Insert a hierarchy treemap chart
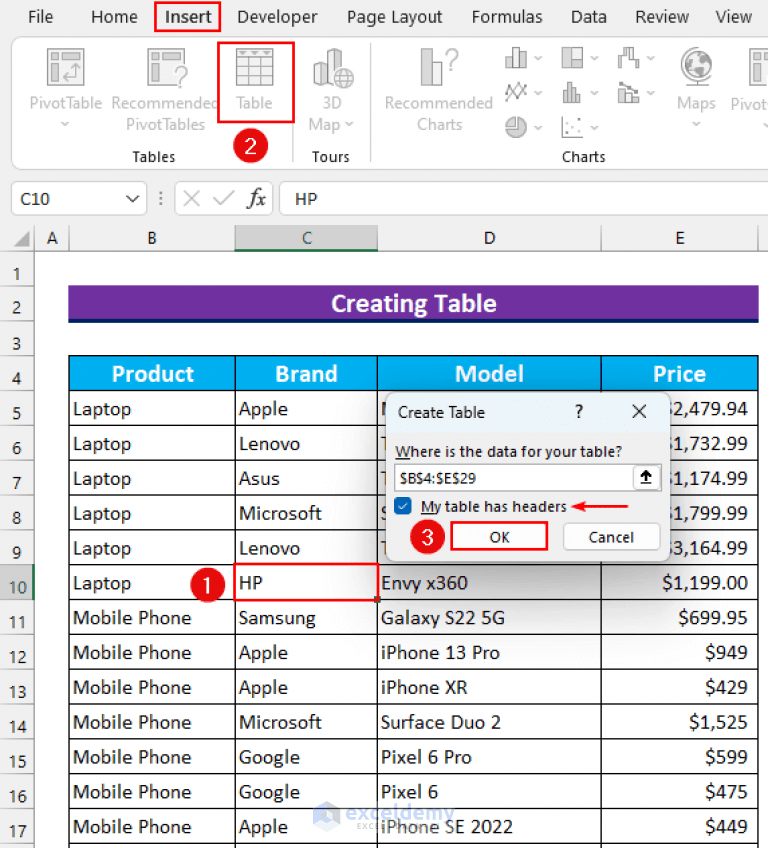Image resolution: width=768 pixels, height=848 pixels. 572,57
